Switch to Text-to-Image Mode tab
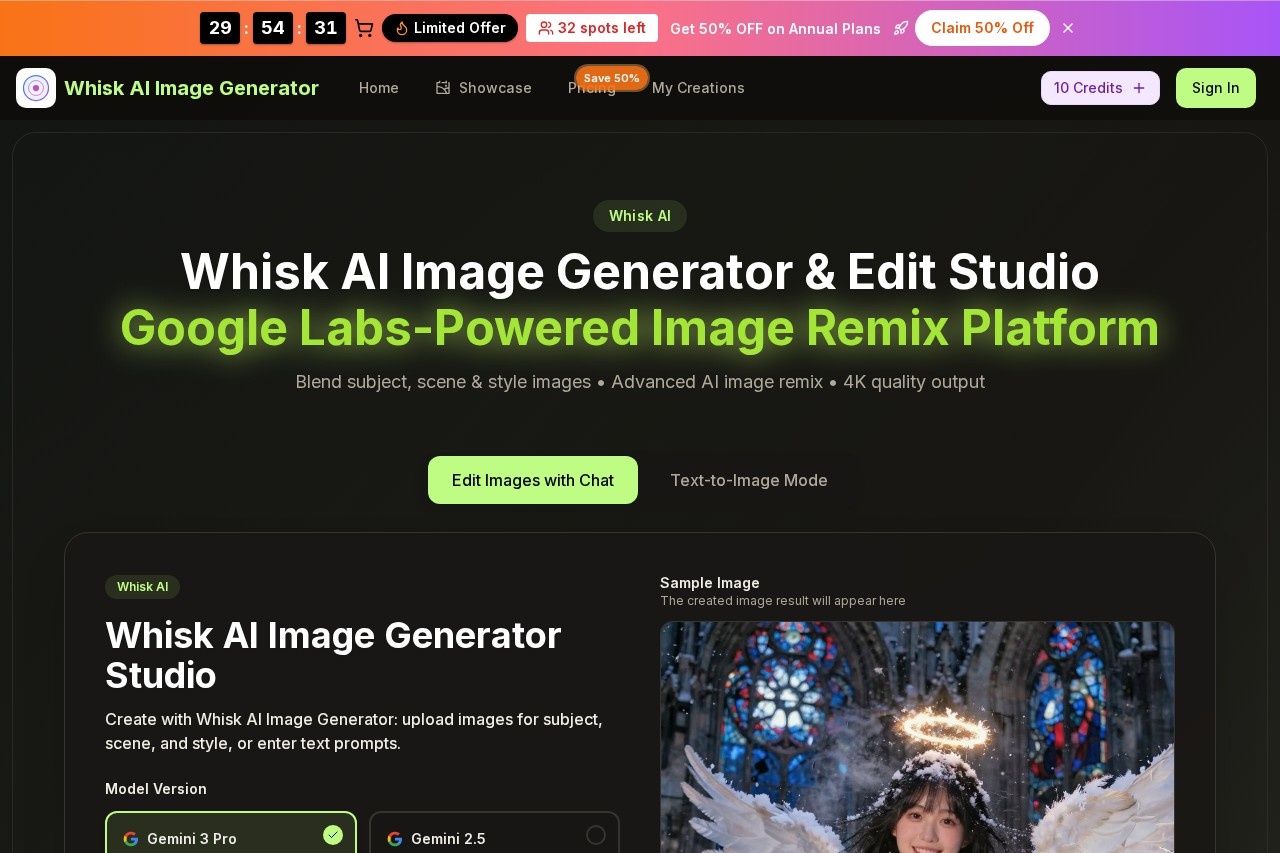 pos(749,480)
